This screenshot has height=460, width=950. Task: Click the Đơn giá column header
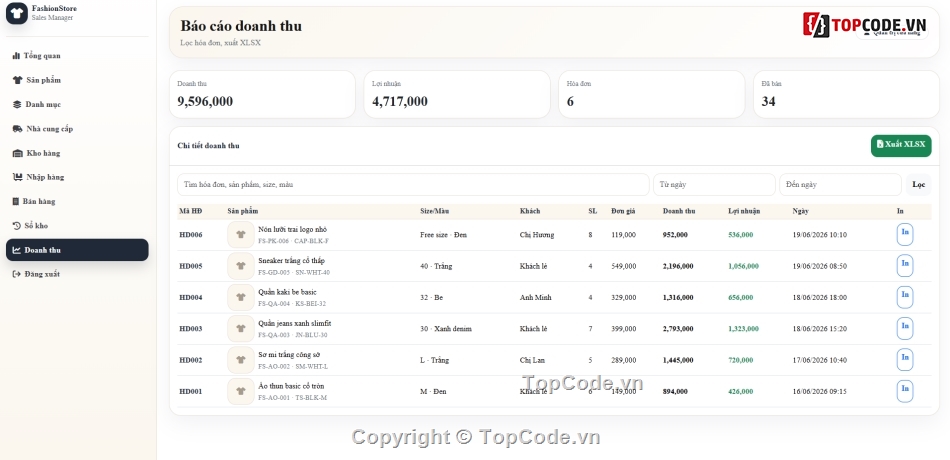tap(623, 211)
